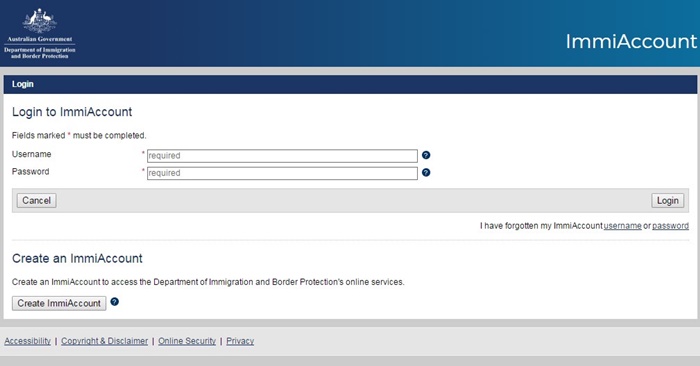Show help for the Create ImmiAccount button
Image resolution: width=700 pixels, height=366 pixels.
pos(115,302)
